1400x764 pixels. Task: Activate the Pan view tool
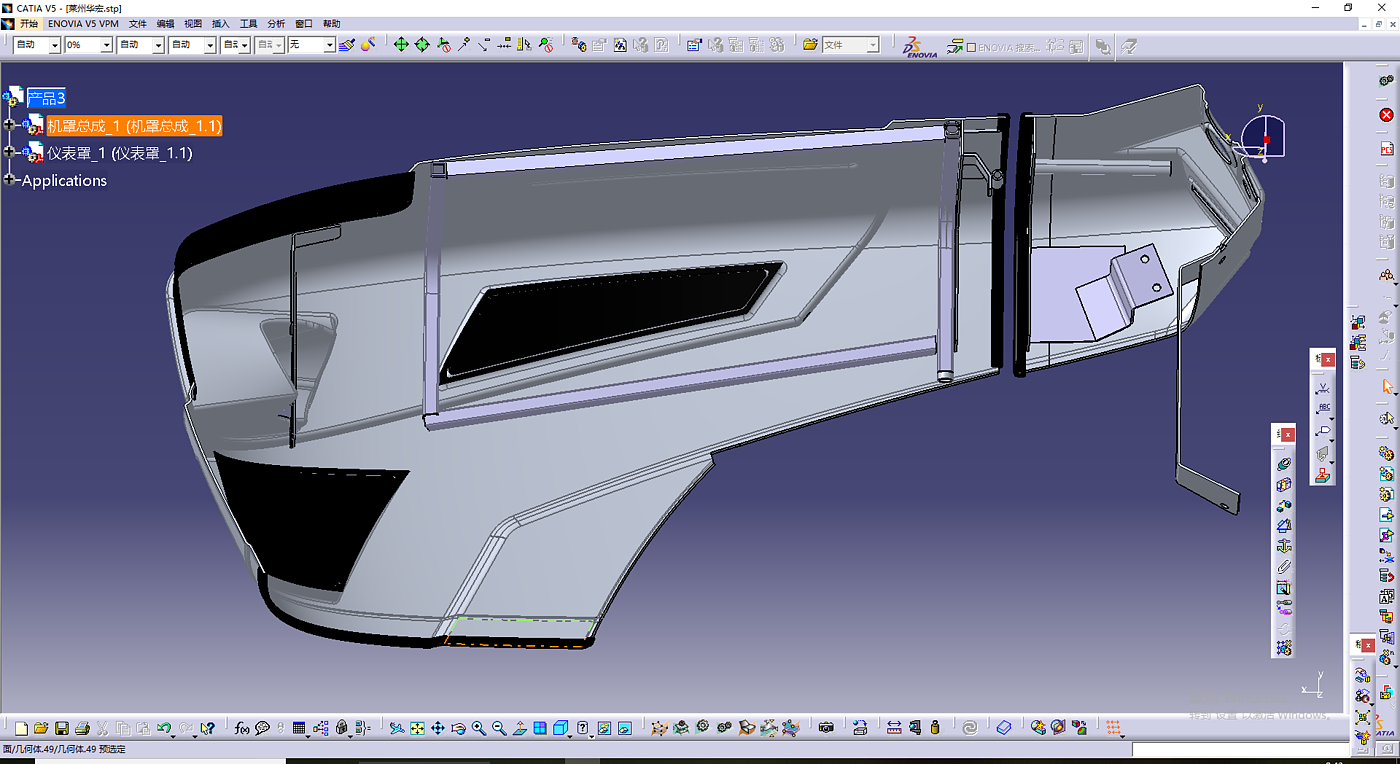[438, 729]
